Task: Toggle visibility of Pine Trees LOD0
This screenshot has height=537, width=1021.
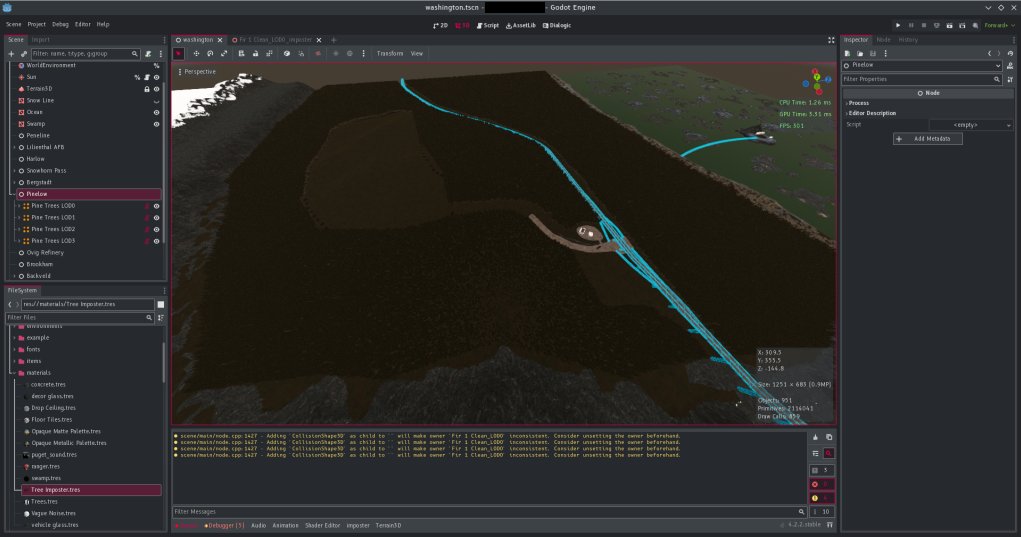Action: point(156,206)
